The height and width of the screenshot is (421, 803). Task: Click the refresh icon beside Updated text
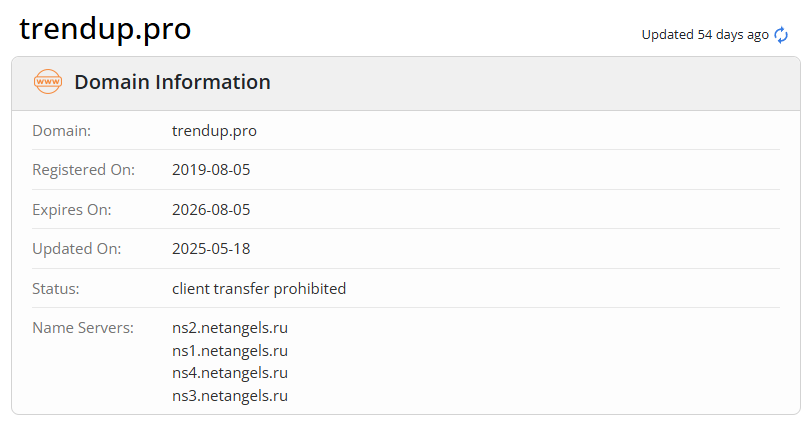pos(781,35)
